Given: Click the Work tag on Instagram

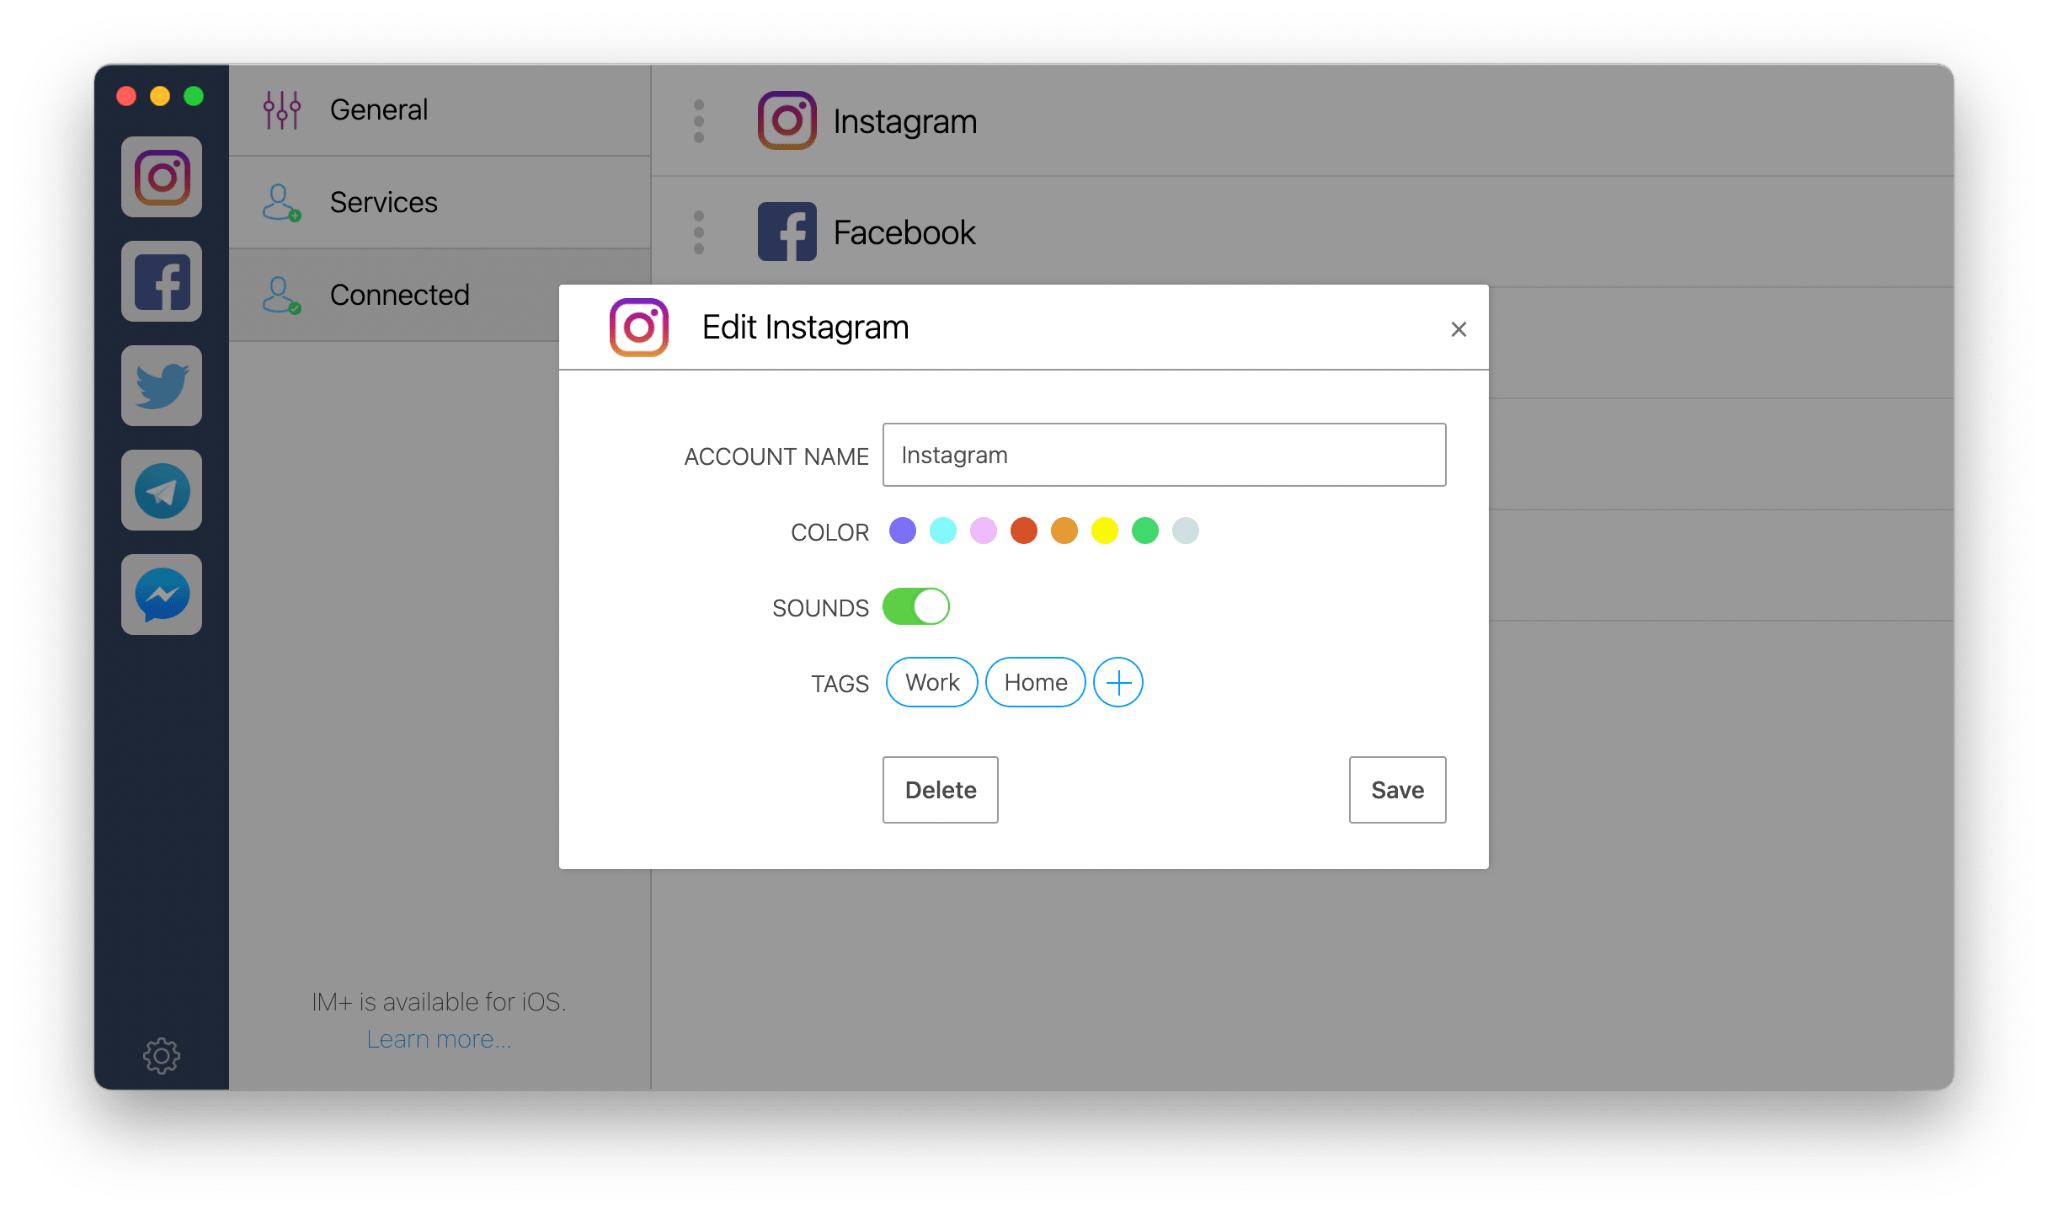Looking at the screenshot, I should coord(929,681).
